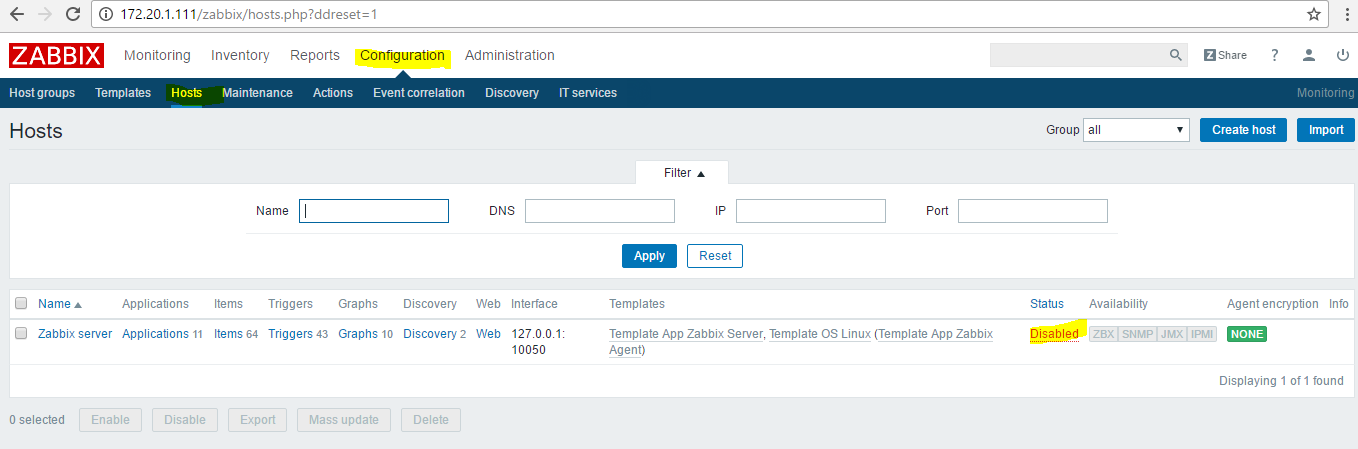Open Items link for Zabbix server
The image size is (1358, 449).
click(x=228, y=334)
